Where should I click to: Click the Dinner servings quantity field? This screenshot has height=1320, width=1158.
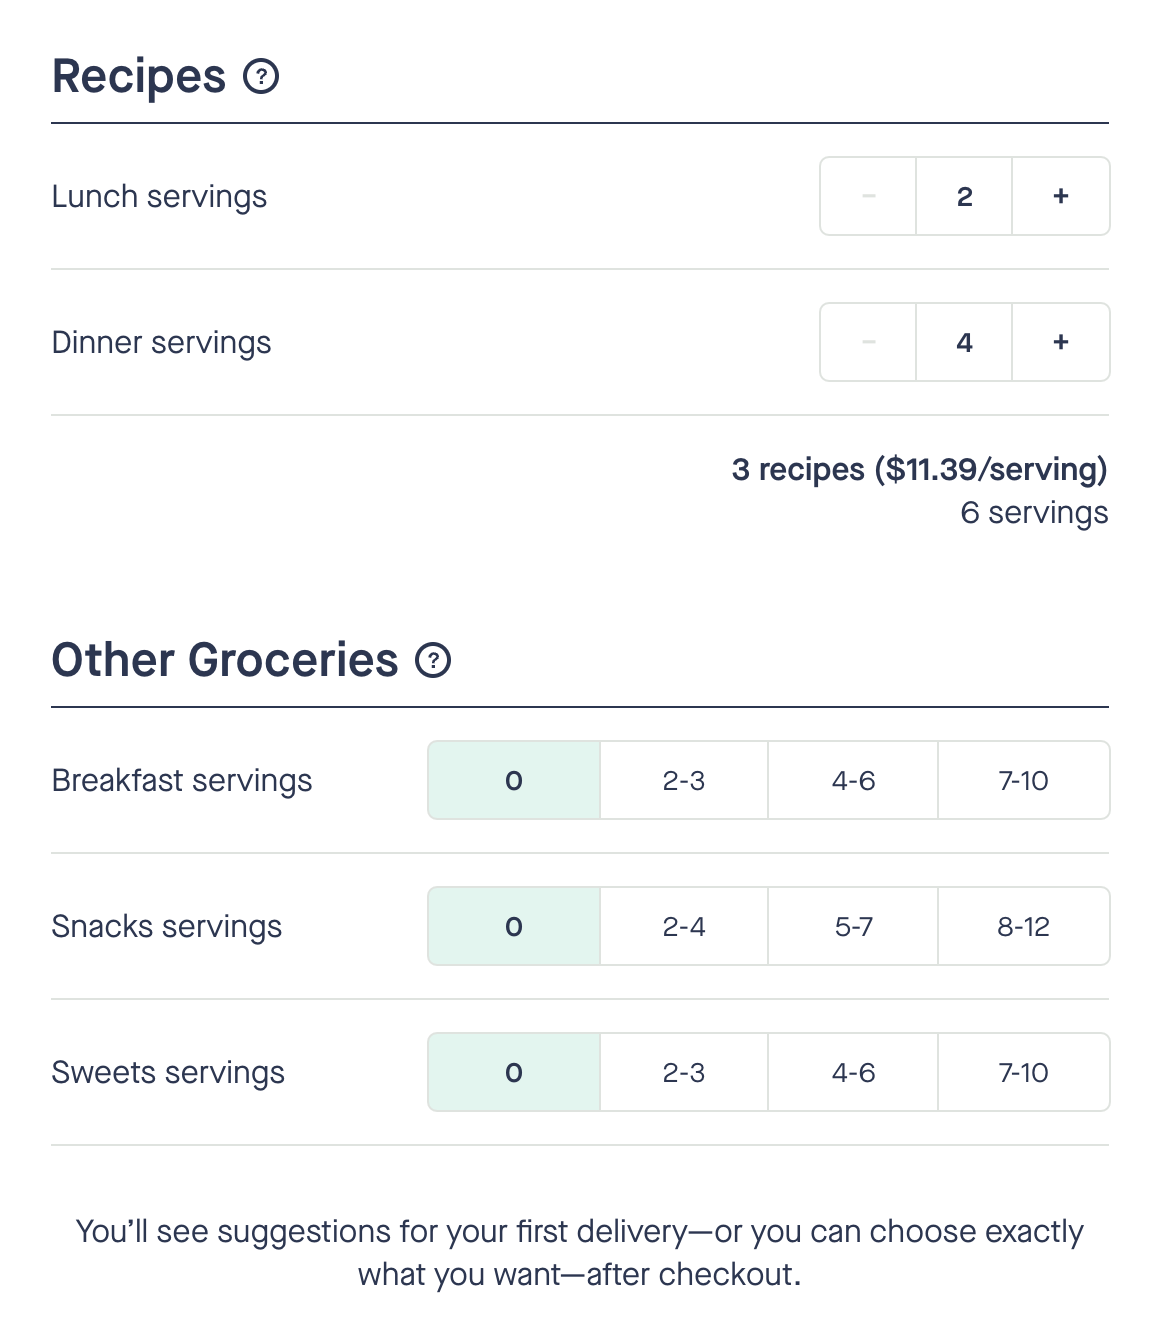(964, 343)
